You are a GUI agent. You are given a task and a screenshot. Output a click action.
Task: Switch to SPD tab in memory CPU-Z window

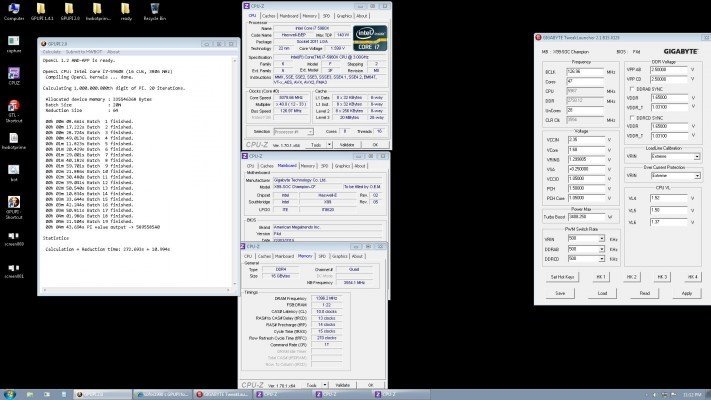click(x=322, y=256)
